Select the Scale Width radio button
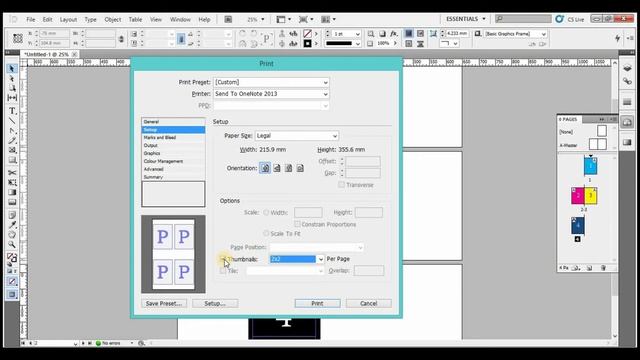Image resolution: width=640 pixels, height=360 pixels. point(266,212)
